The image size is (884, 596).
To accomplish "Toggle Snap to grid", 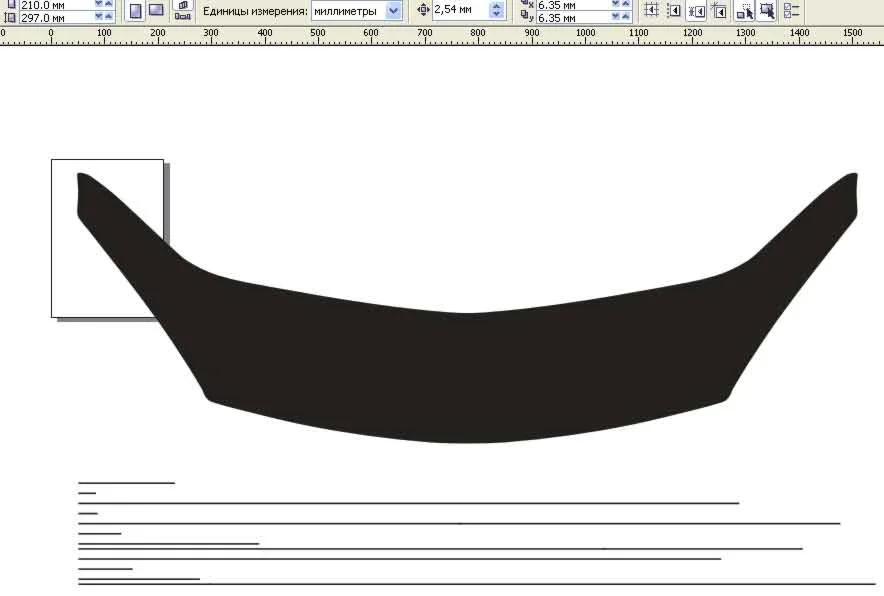I will coord(651,11).
